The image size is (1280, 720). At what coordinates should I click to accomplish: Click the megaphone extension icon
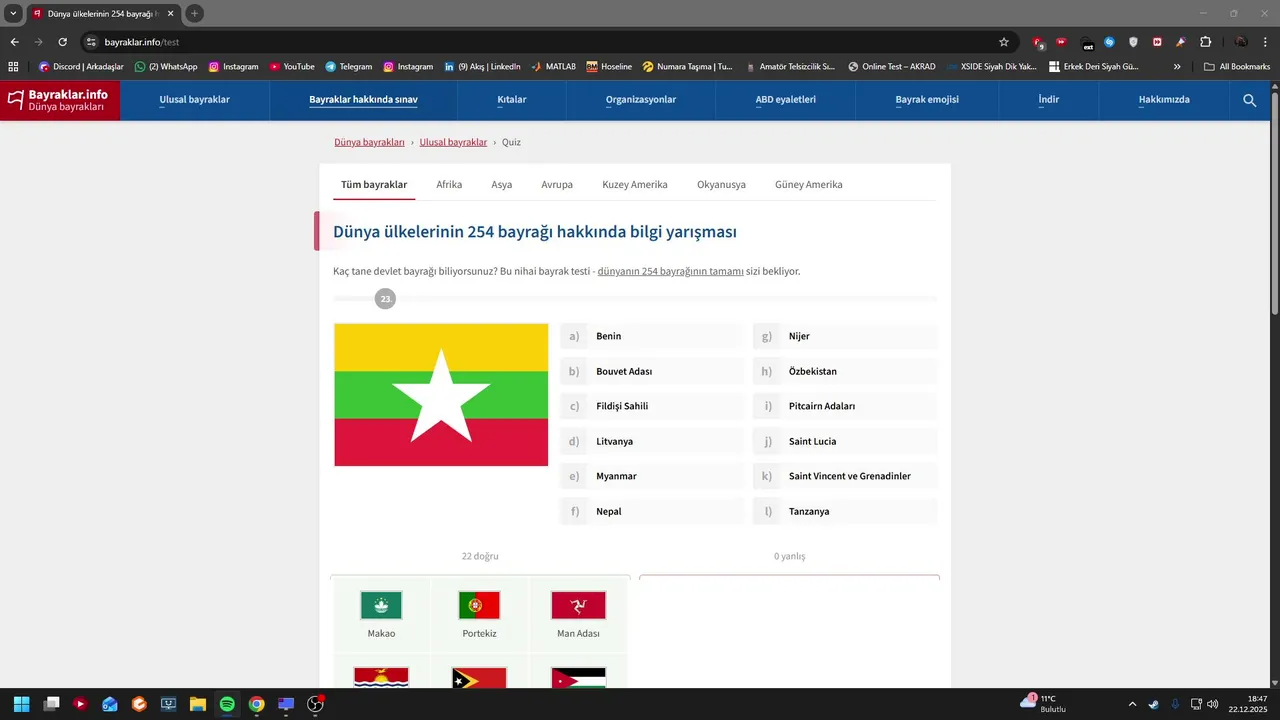point(1181,42)
